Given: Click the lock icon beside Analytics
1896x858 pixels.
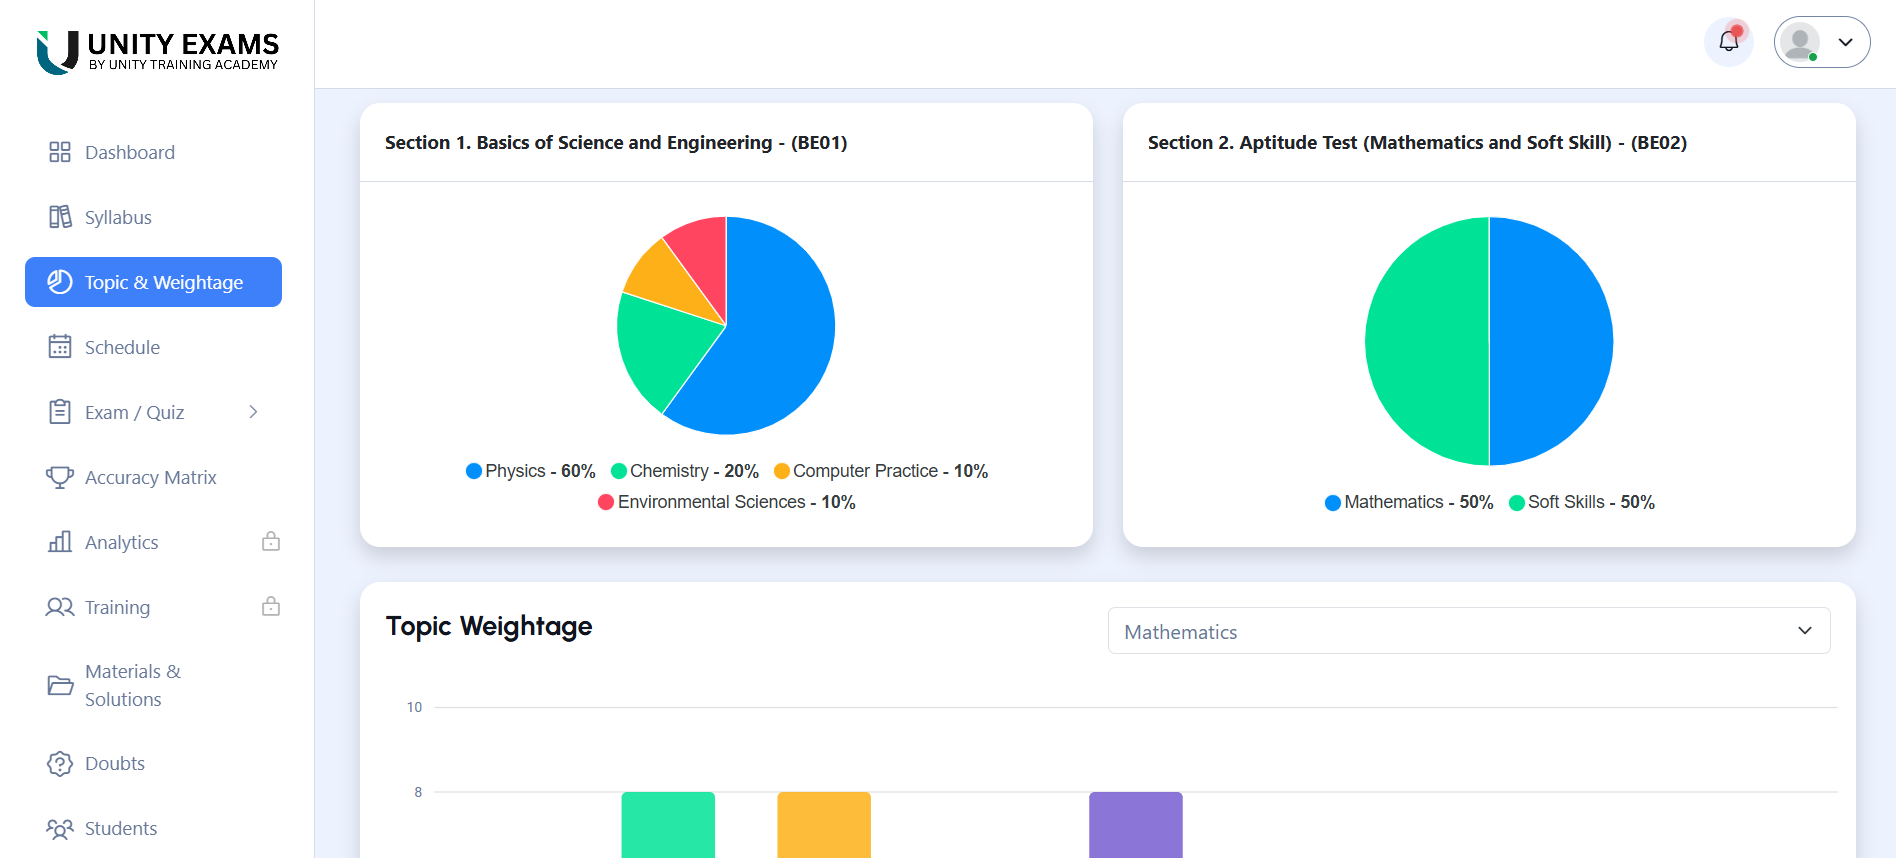Looking at the screenshot, I should coord(271,542).
